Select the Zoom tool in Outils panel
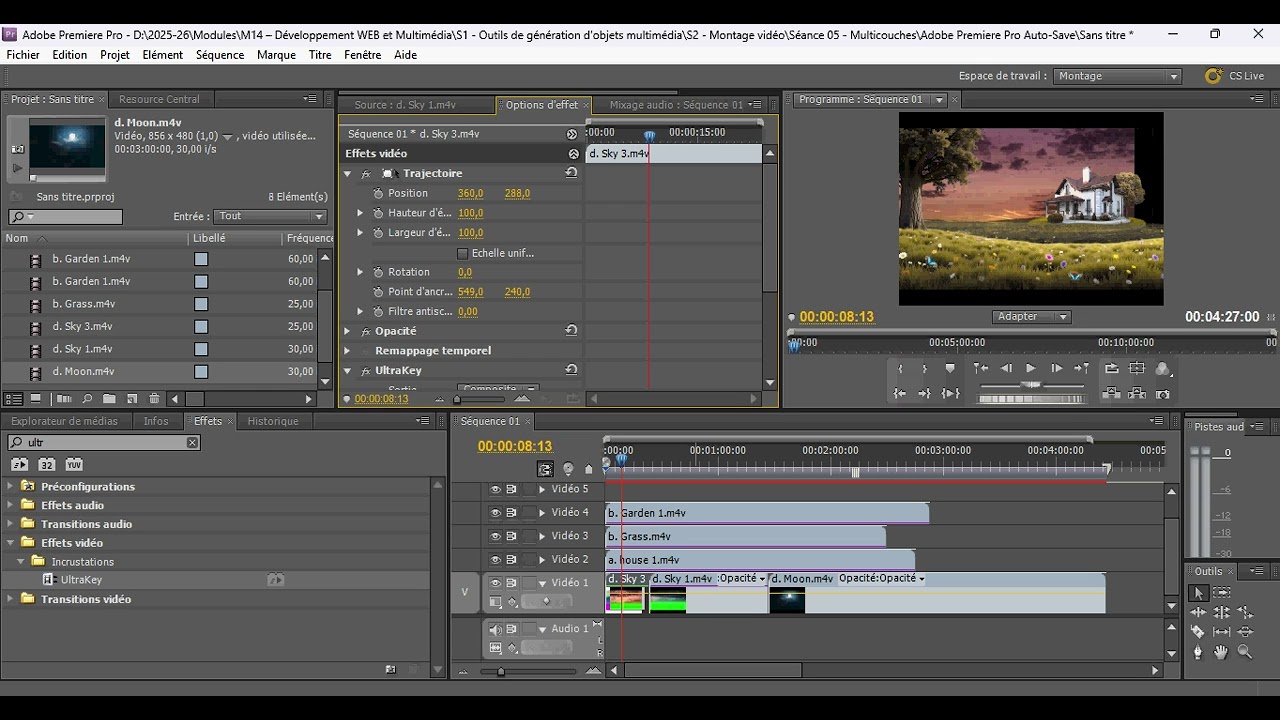Viewport: 1280px width, 720px height. click(x=1245, y=652)
